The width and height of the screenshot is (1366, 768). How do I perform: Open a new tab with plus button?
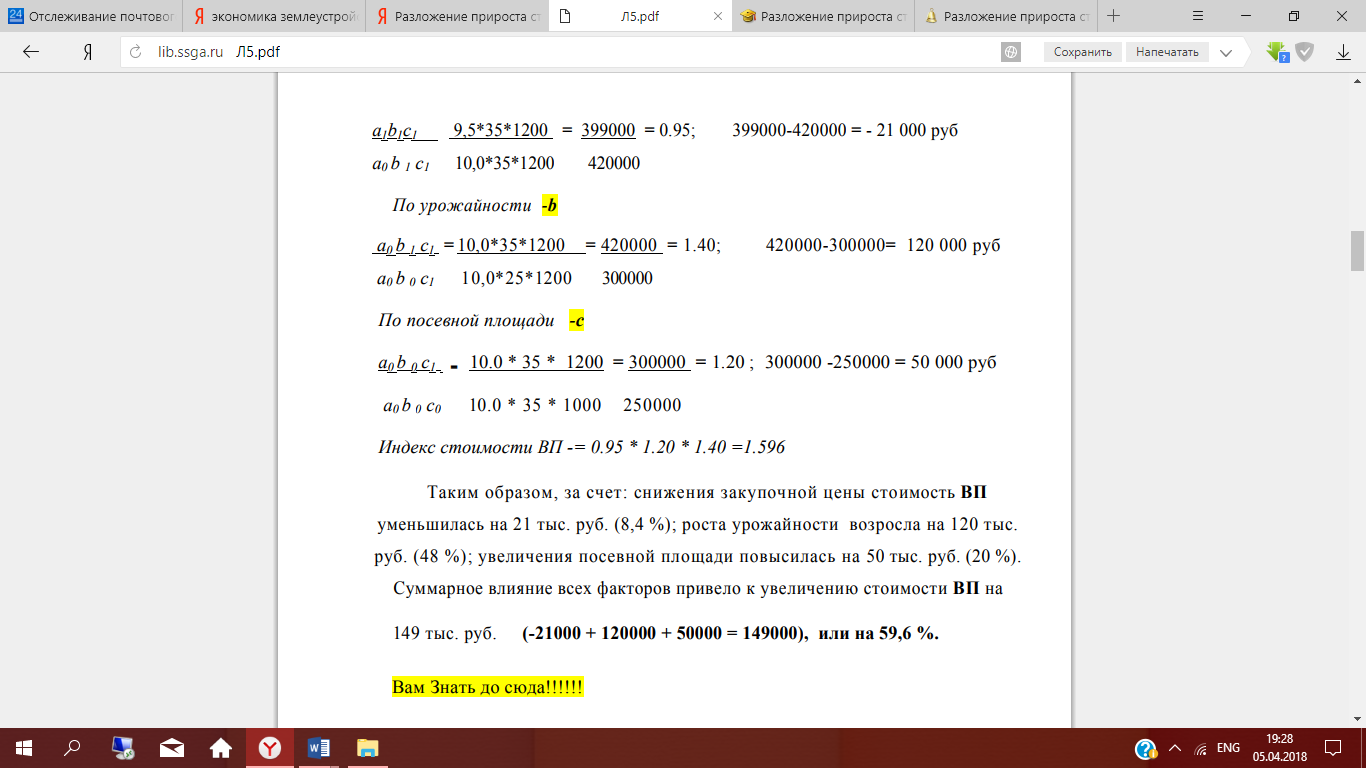1113,16
